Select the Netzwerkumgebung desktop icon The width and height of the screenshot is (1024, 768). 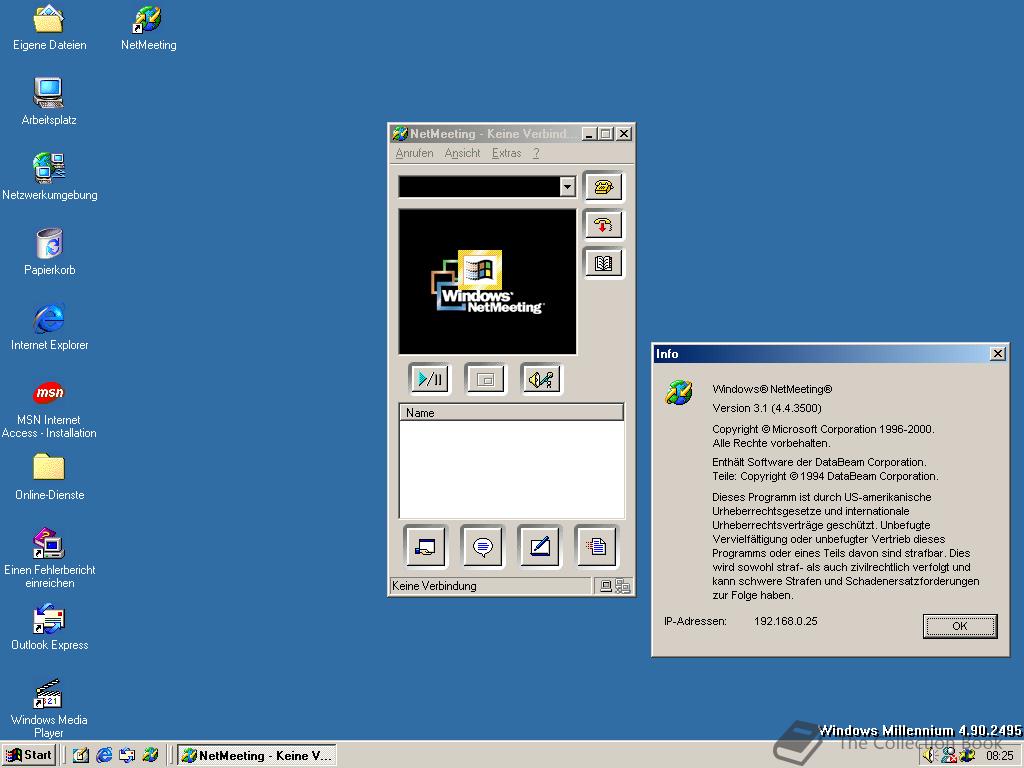[x=49, y=177]
